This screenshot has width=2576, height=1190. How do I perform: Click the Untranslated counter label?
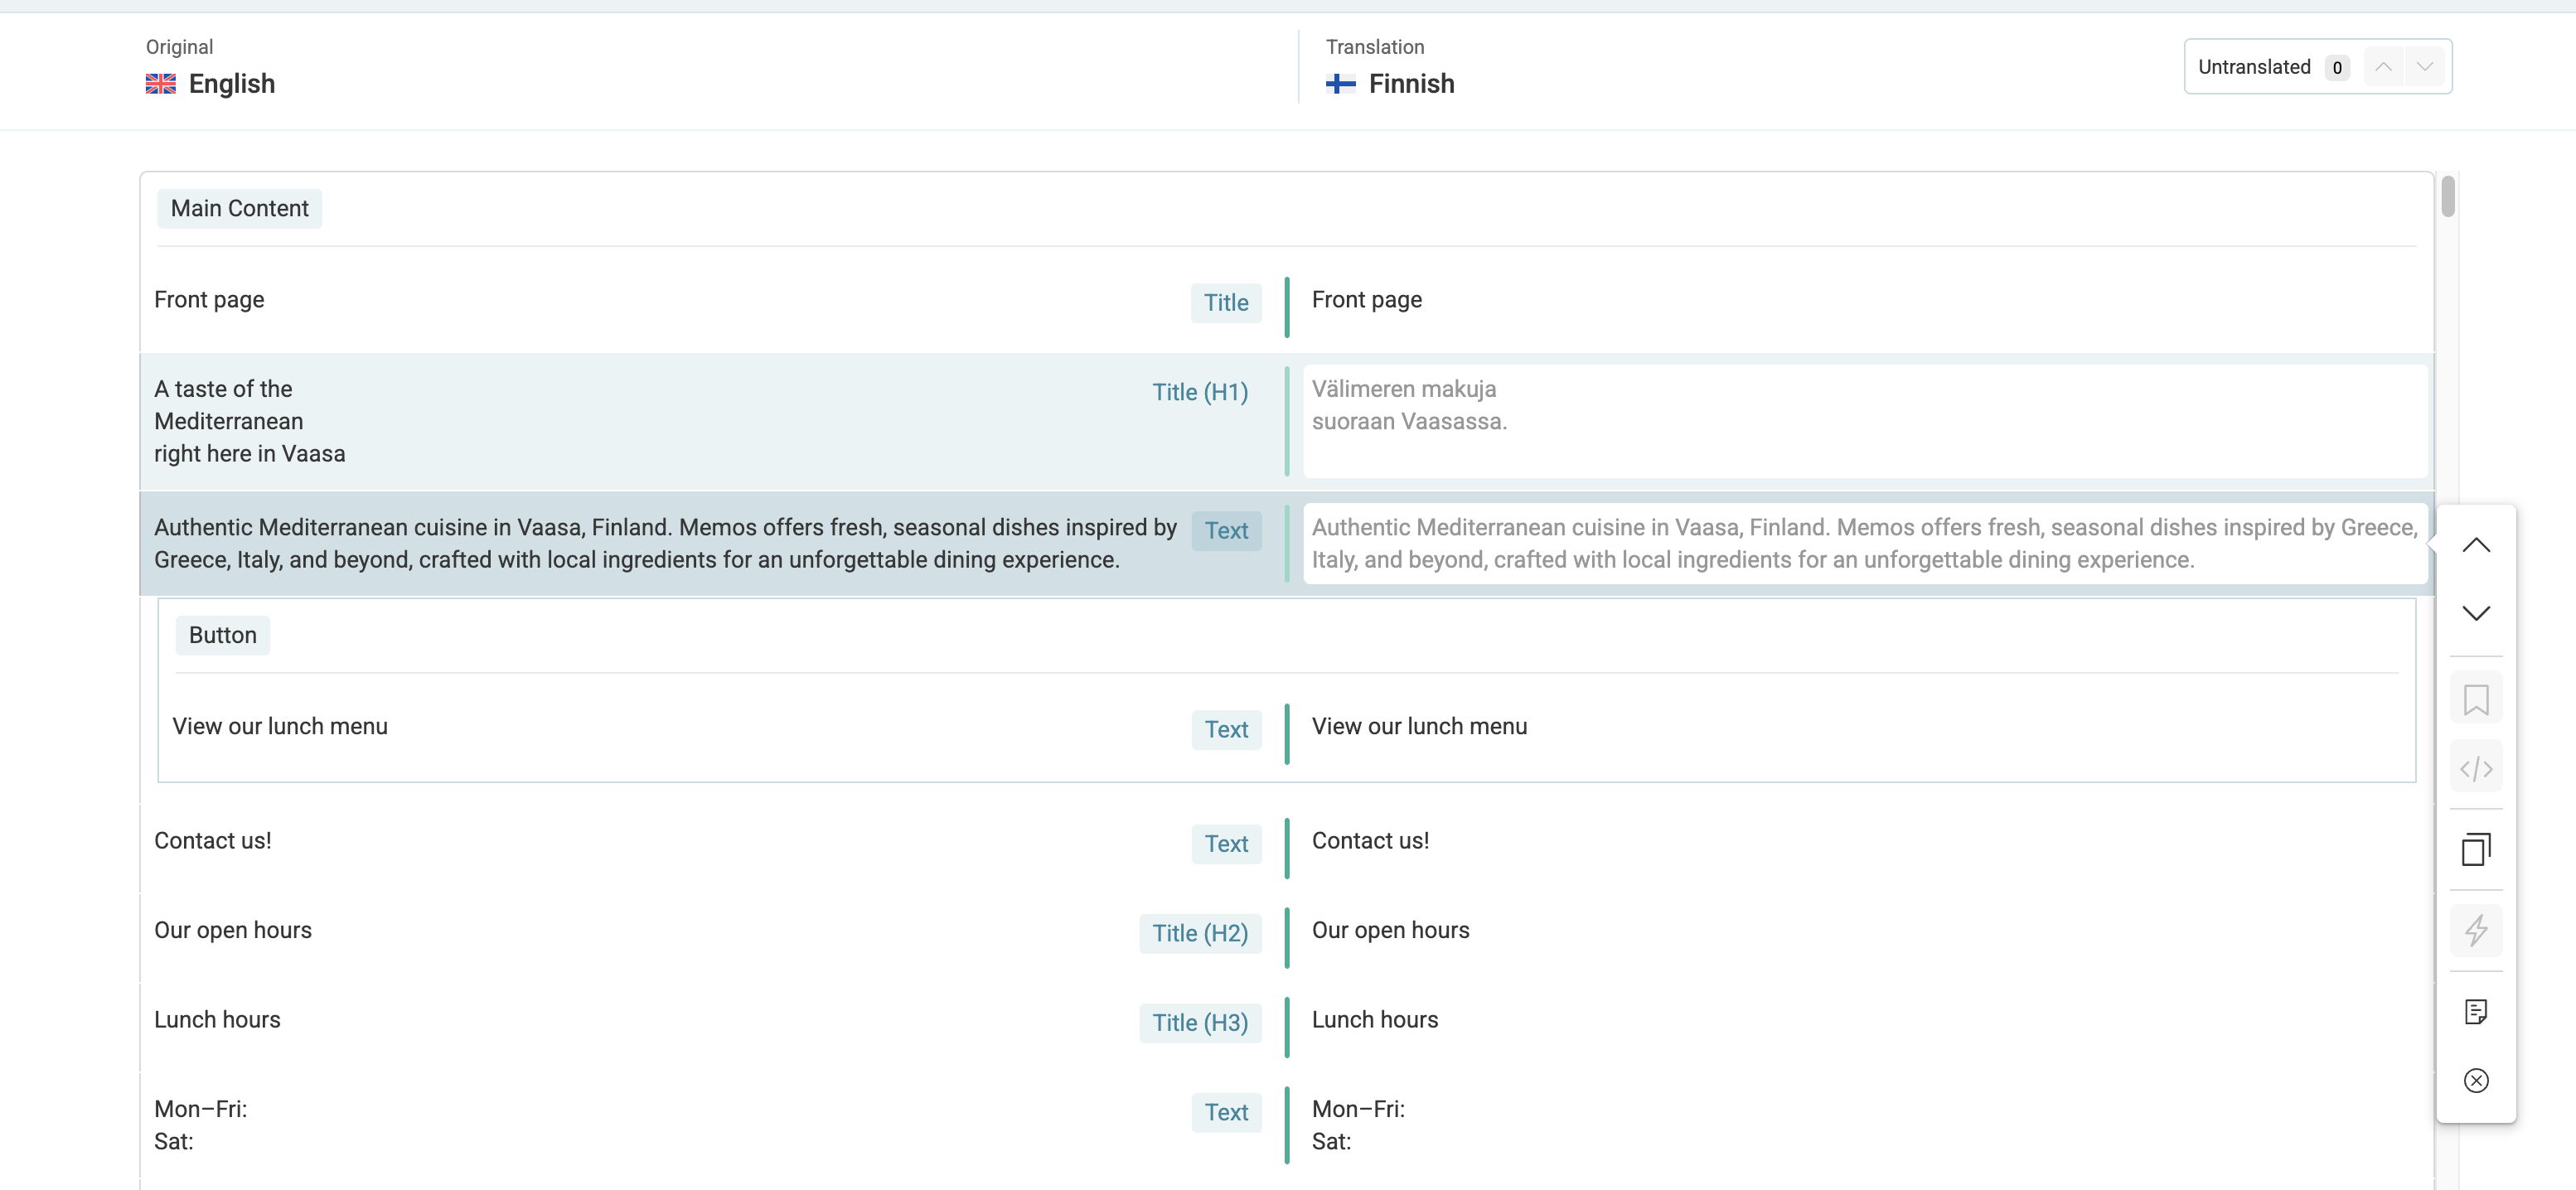click(2253, 67)
